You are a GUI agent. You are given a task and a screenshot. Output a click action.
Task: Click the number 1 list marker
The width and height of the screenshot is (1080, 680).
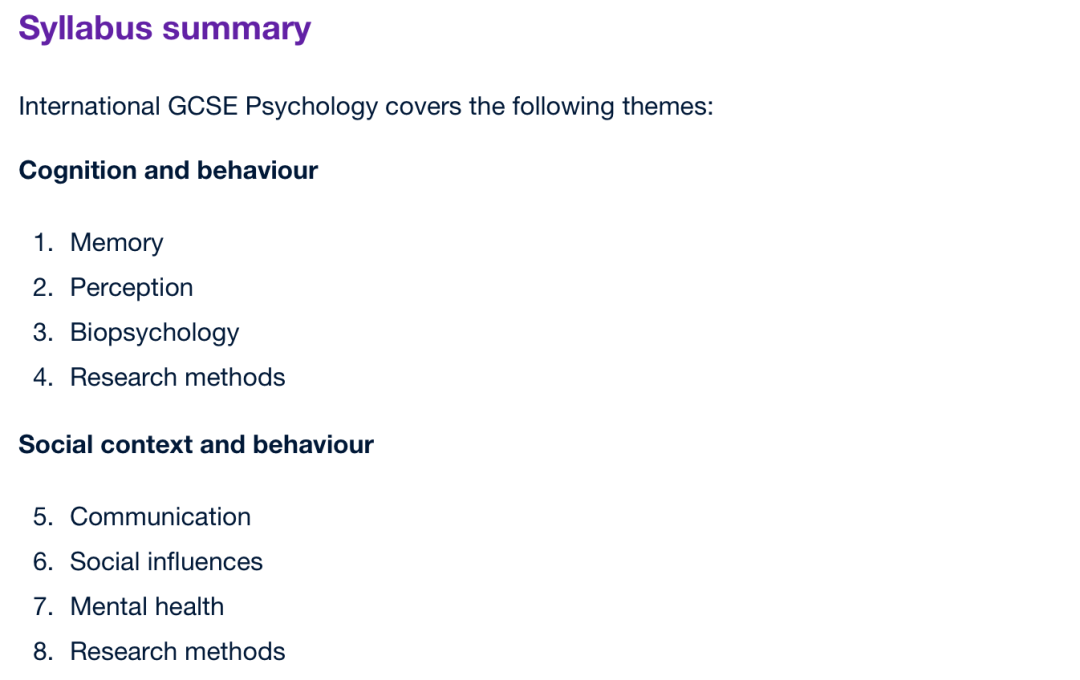(43, 243)
